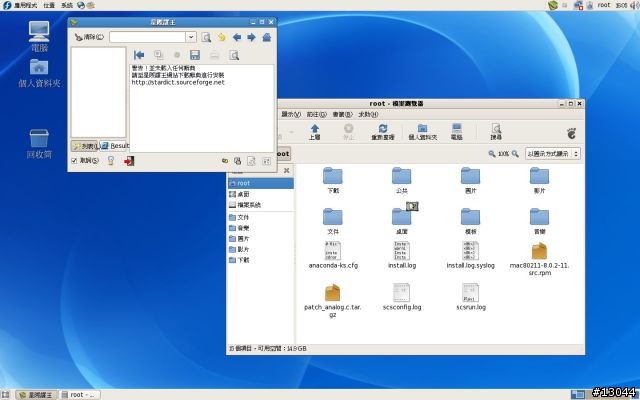Click the Reload (重新整理) button in the file browser toolbar
Viewport: 640px width, 400px height.
382,132
